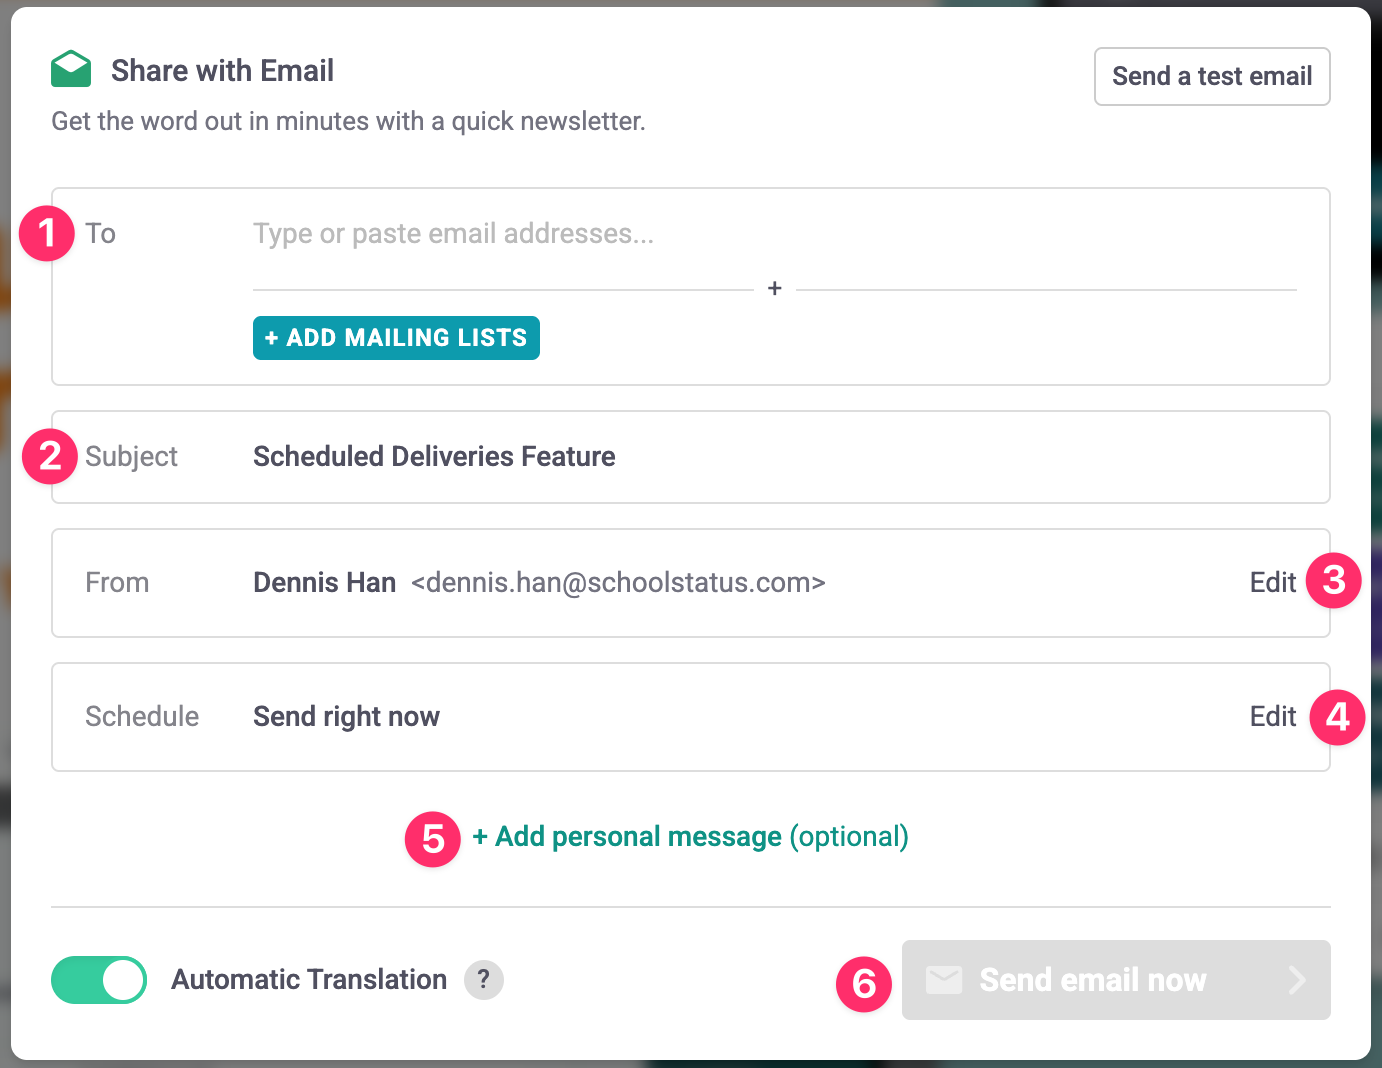Image resolution: width=1382 pixels, height=1068 pixels.
Task: Click the chevron arrow on Send email now
Action: pos(1297,980)
